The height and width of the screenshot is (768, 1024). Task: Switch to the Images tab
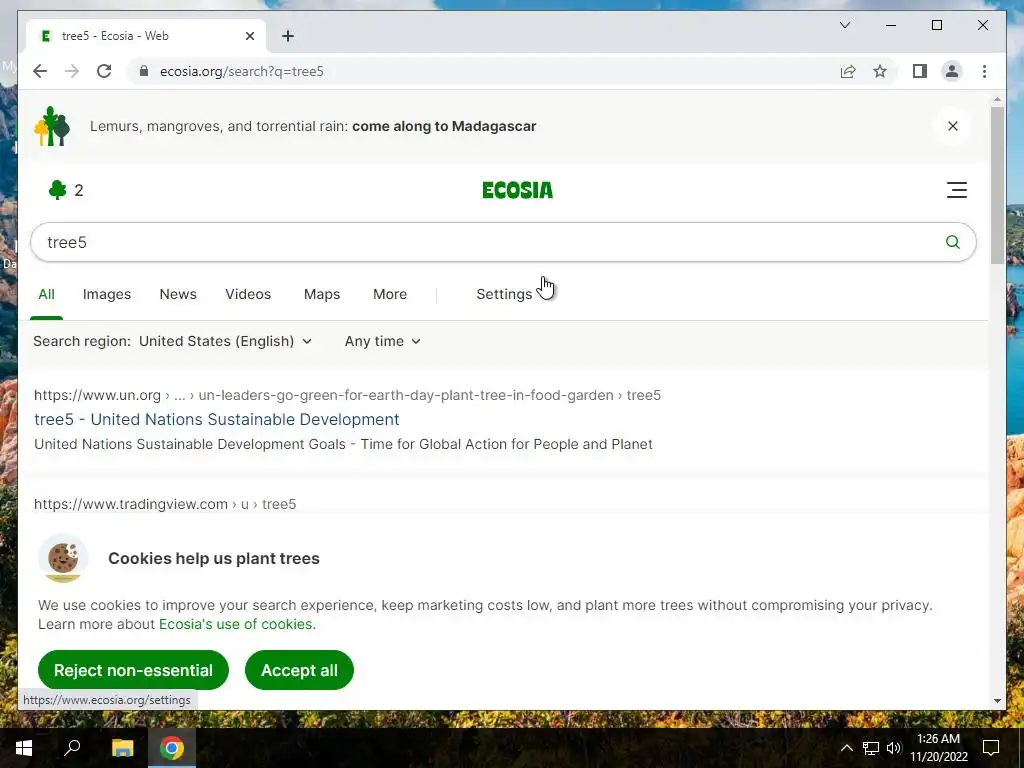tap(106, 294)
